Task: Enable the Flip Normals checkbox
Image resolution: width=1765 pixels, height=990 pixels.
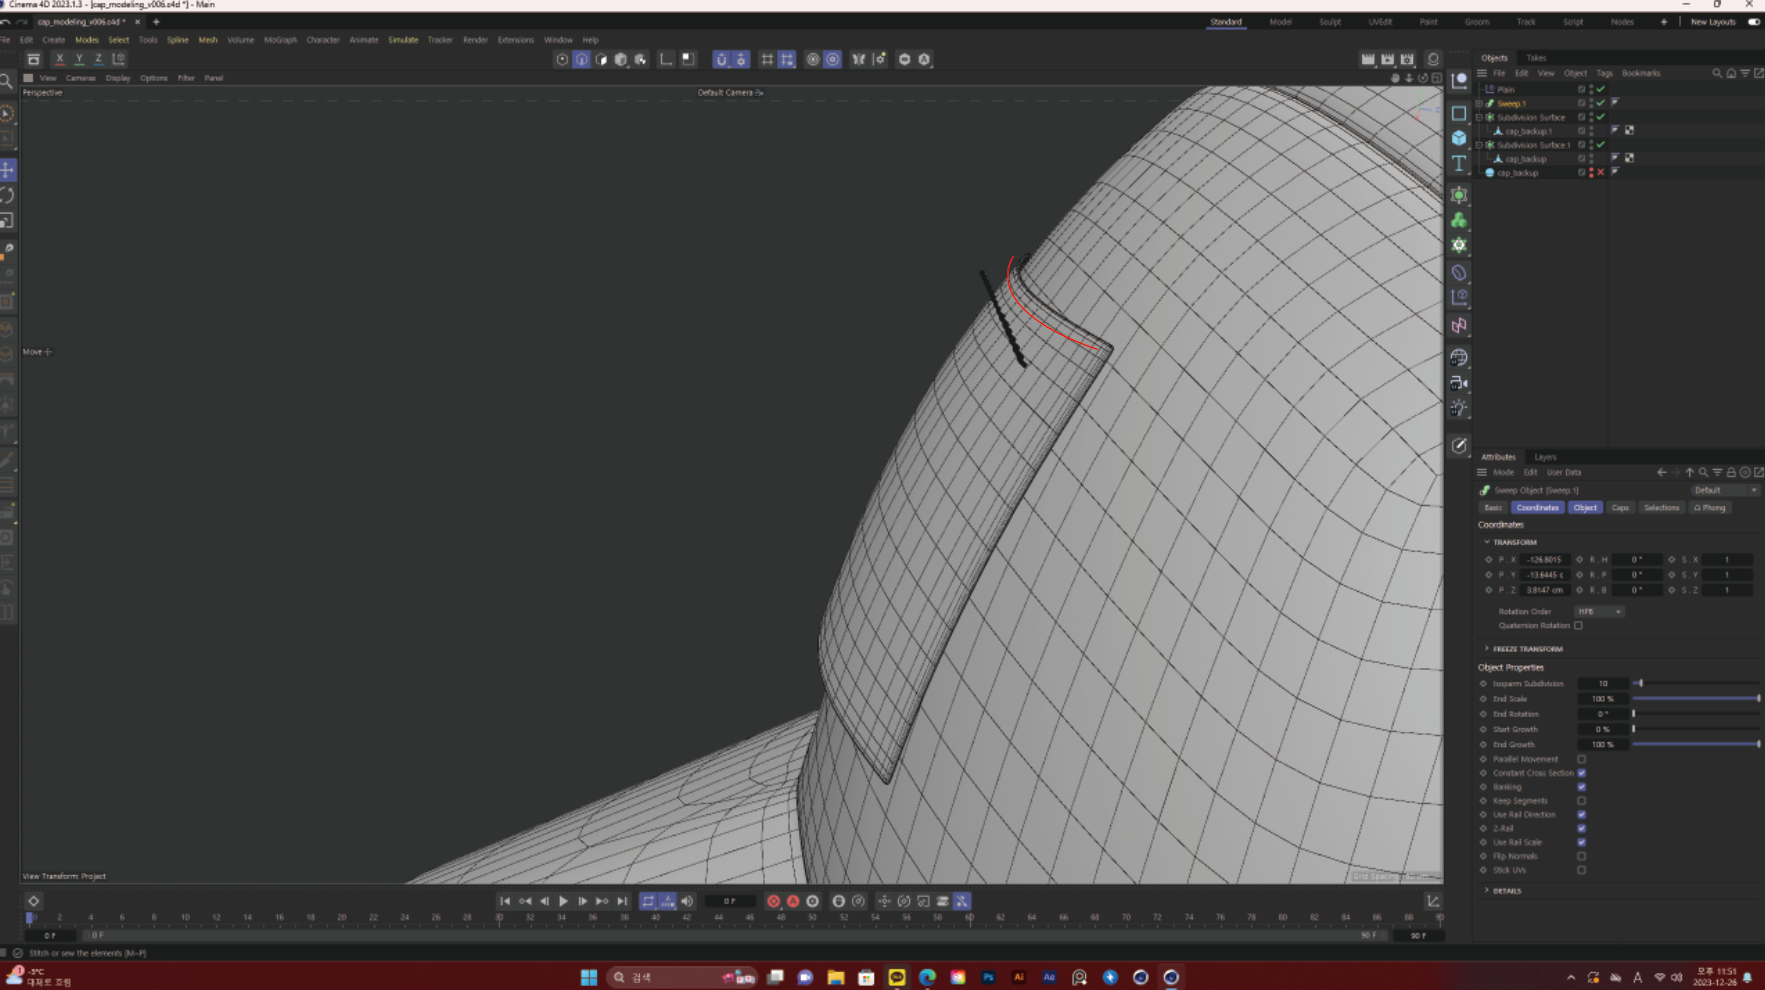Action: tap(1582, 856)
